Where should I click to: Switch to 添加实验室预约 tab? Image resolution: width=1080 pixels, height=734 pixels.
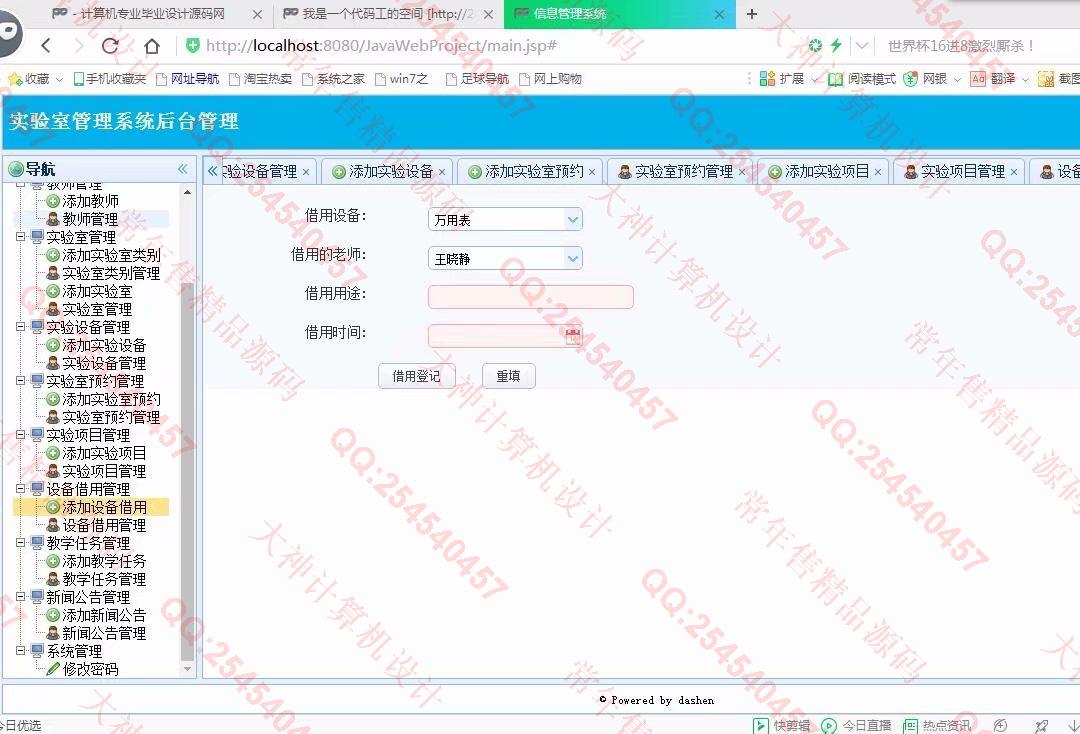[x=531, y=171]
